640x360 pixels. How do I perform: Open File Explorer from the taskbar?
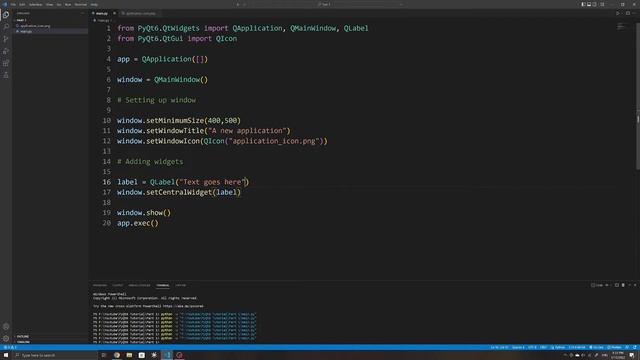129,355
